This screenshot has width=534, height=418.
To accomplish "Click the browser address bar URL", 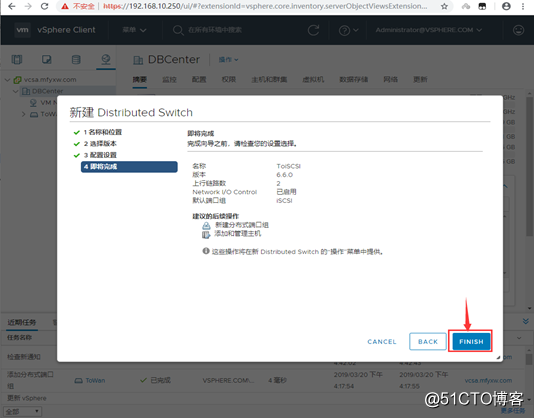I will click(x=265, y=6).
